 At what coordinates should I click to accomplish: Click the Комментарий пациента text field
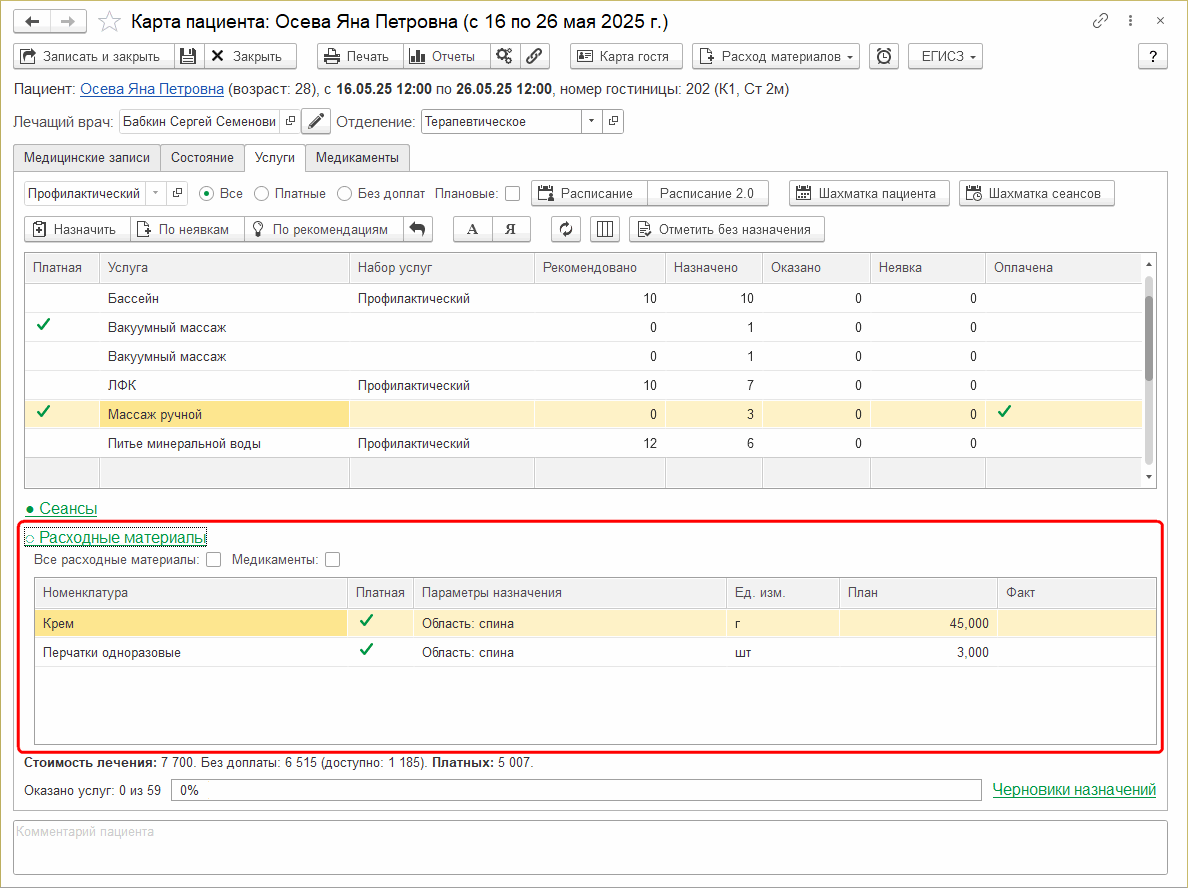pos(590,846)
